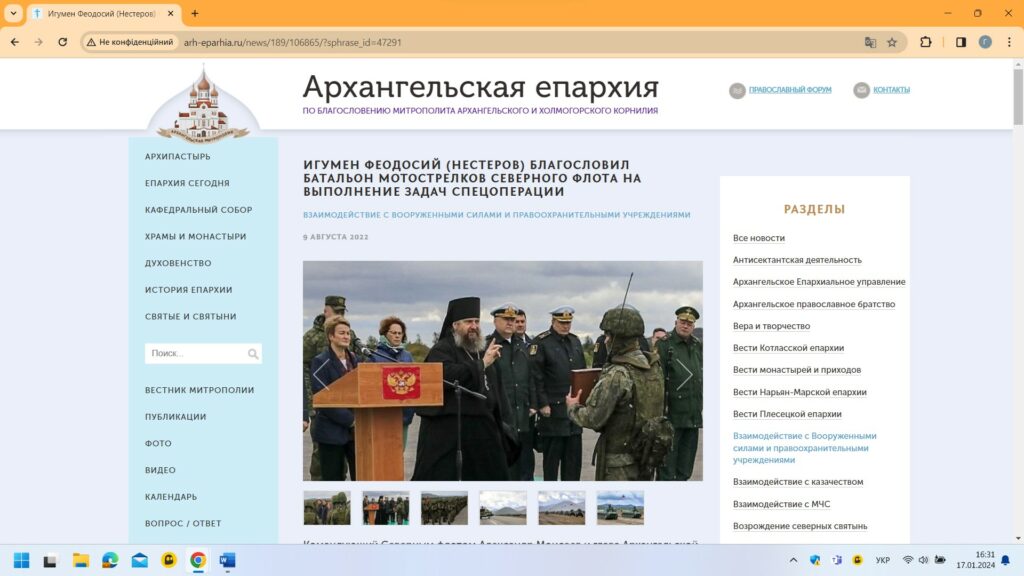Open Вера и творчество section
The height and width of the screenshot is (576, 1024).
[x=771, y=326]
